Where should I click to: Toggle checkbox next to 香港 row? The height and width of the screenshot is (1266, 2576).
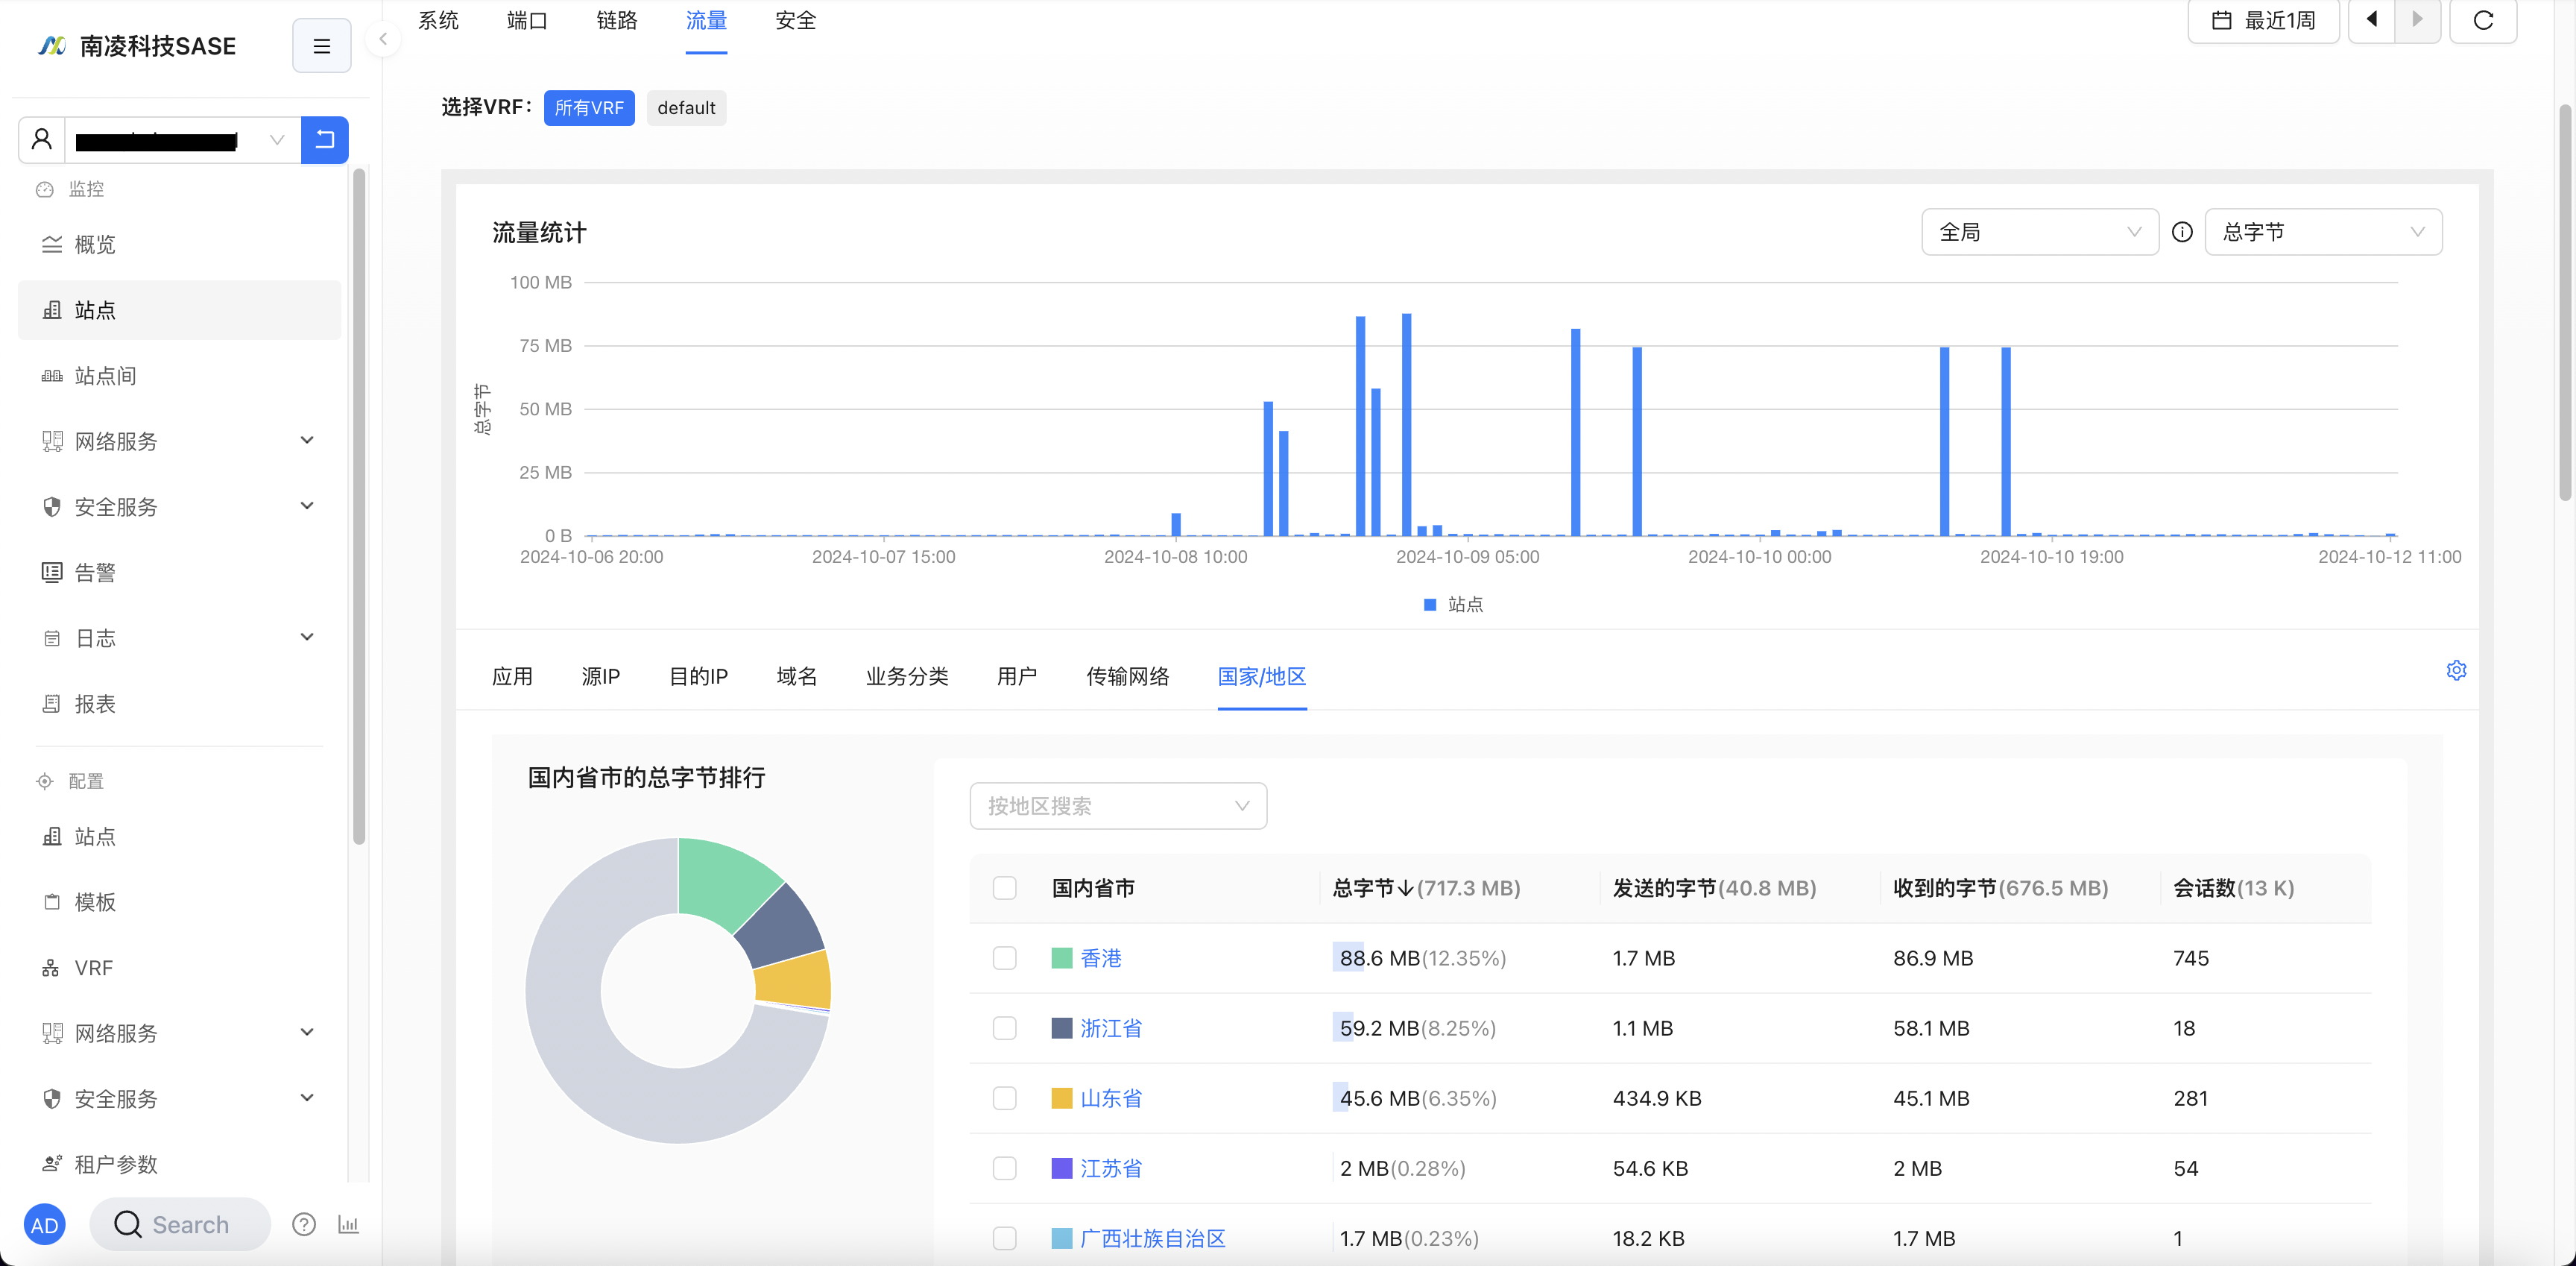(1006, 957)
